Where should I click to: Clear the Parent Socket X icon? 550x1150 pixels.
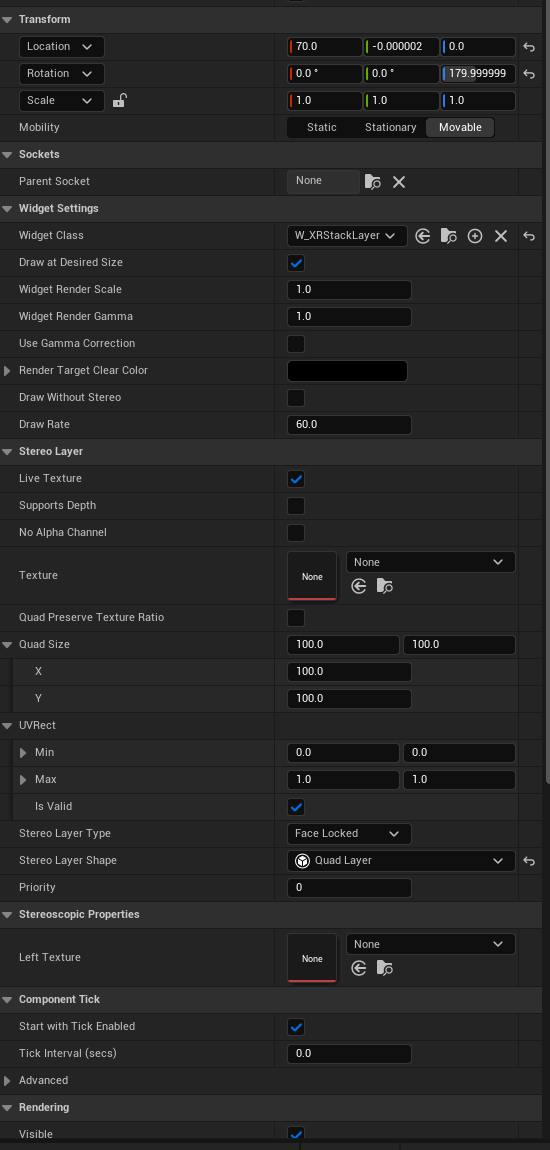pyautogui.click(x=399, y=182)
